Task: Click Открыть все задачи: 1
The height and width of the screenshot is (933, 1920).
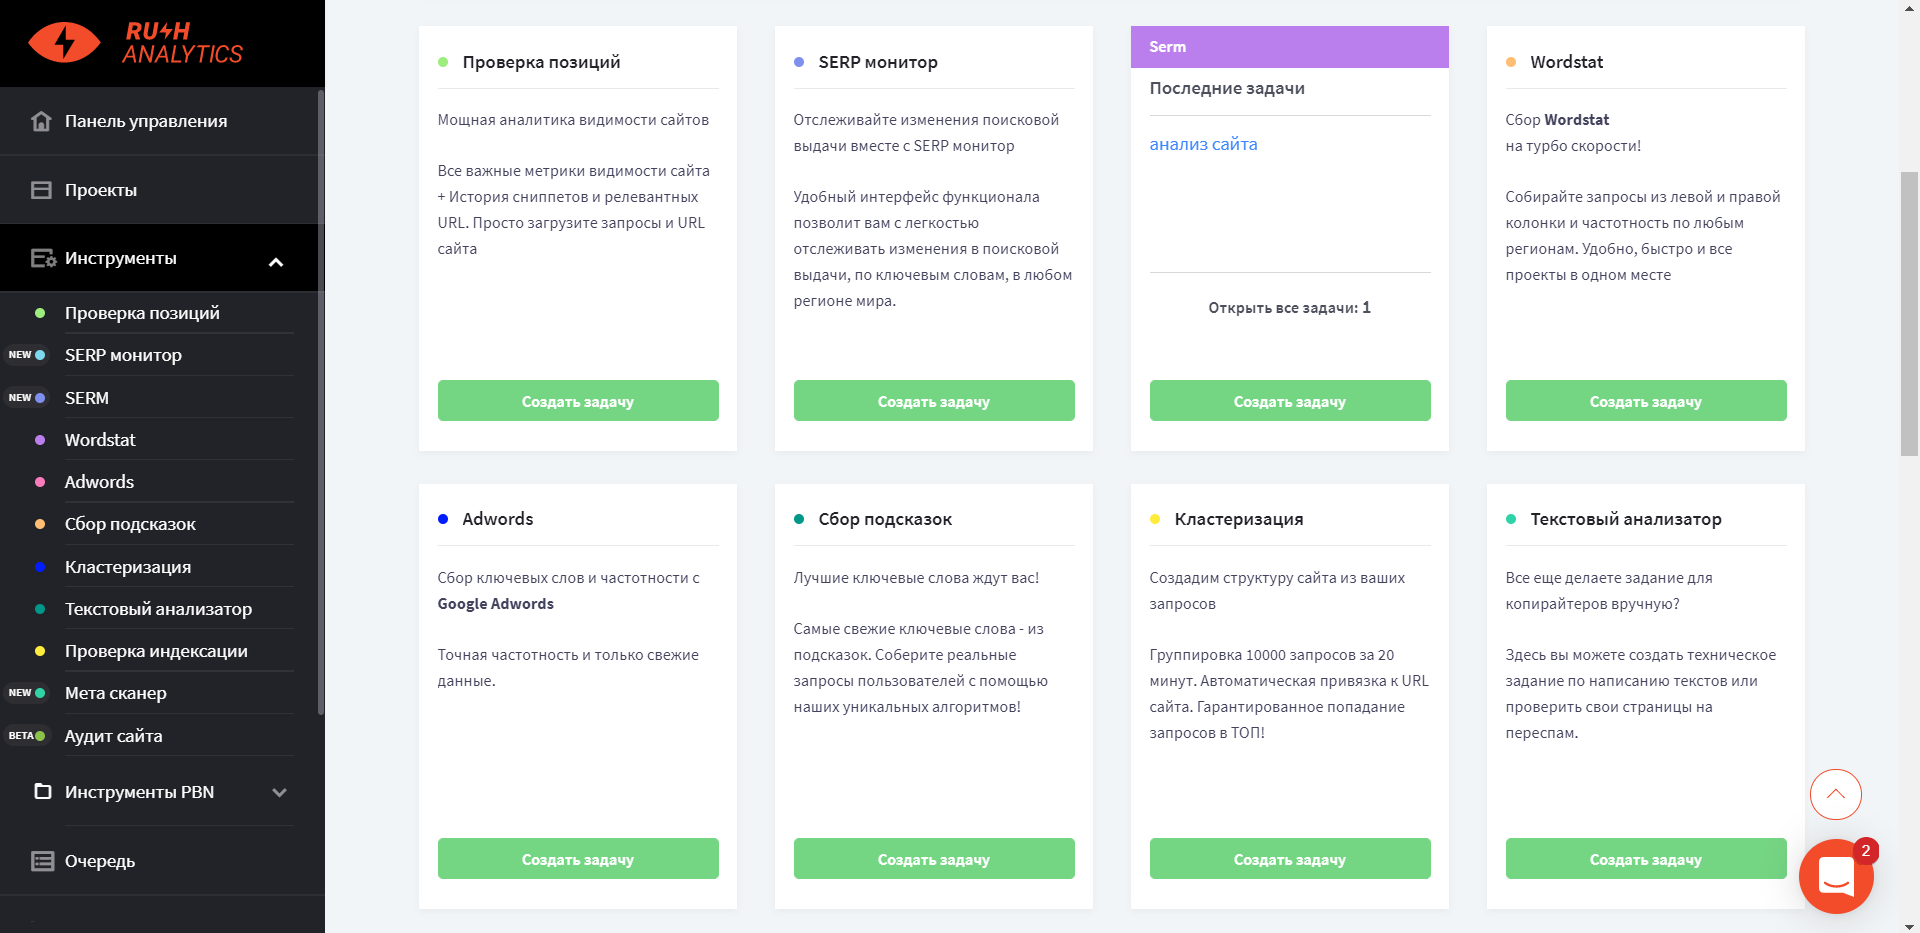Action: tap(1289, 308)
